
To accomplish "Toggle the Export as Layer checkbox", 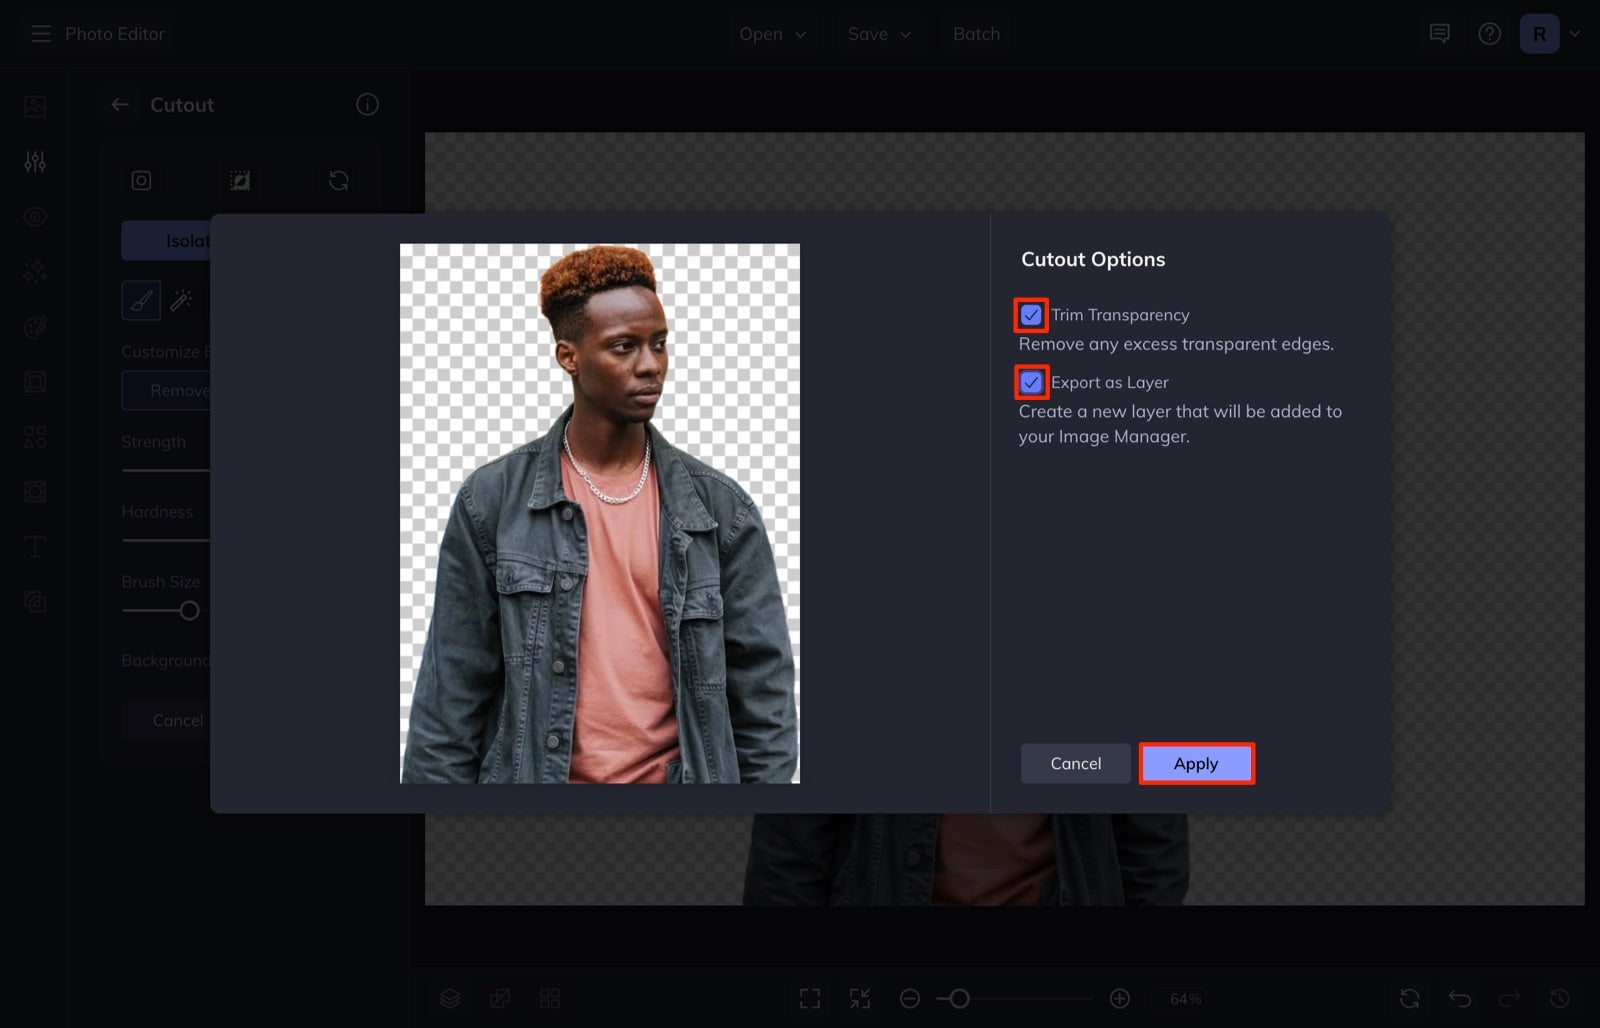I will click(1031, 382).
